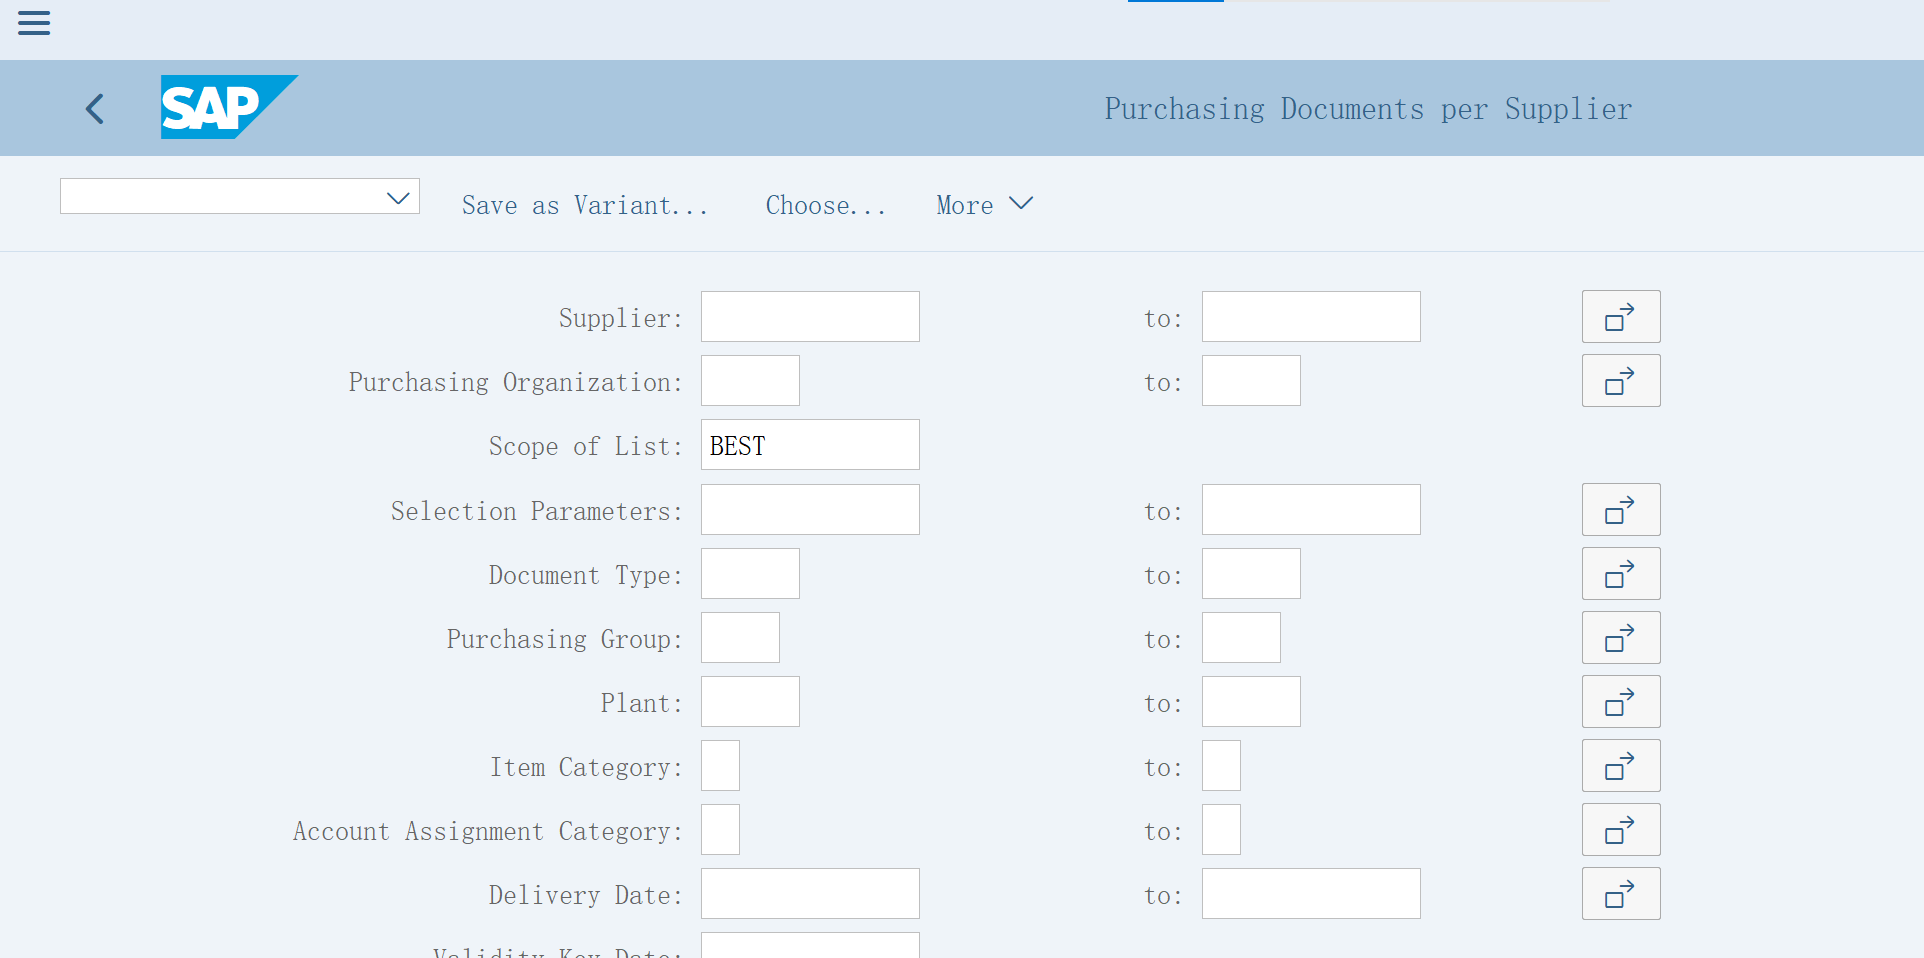Expand the variant dropdown in toolbar

[x=398, y=197]
